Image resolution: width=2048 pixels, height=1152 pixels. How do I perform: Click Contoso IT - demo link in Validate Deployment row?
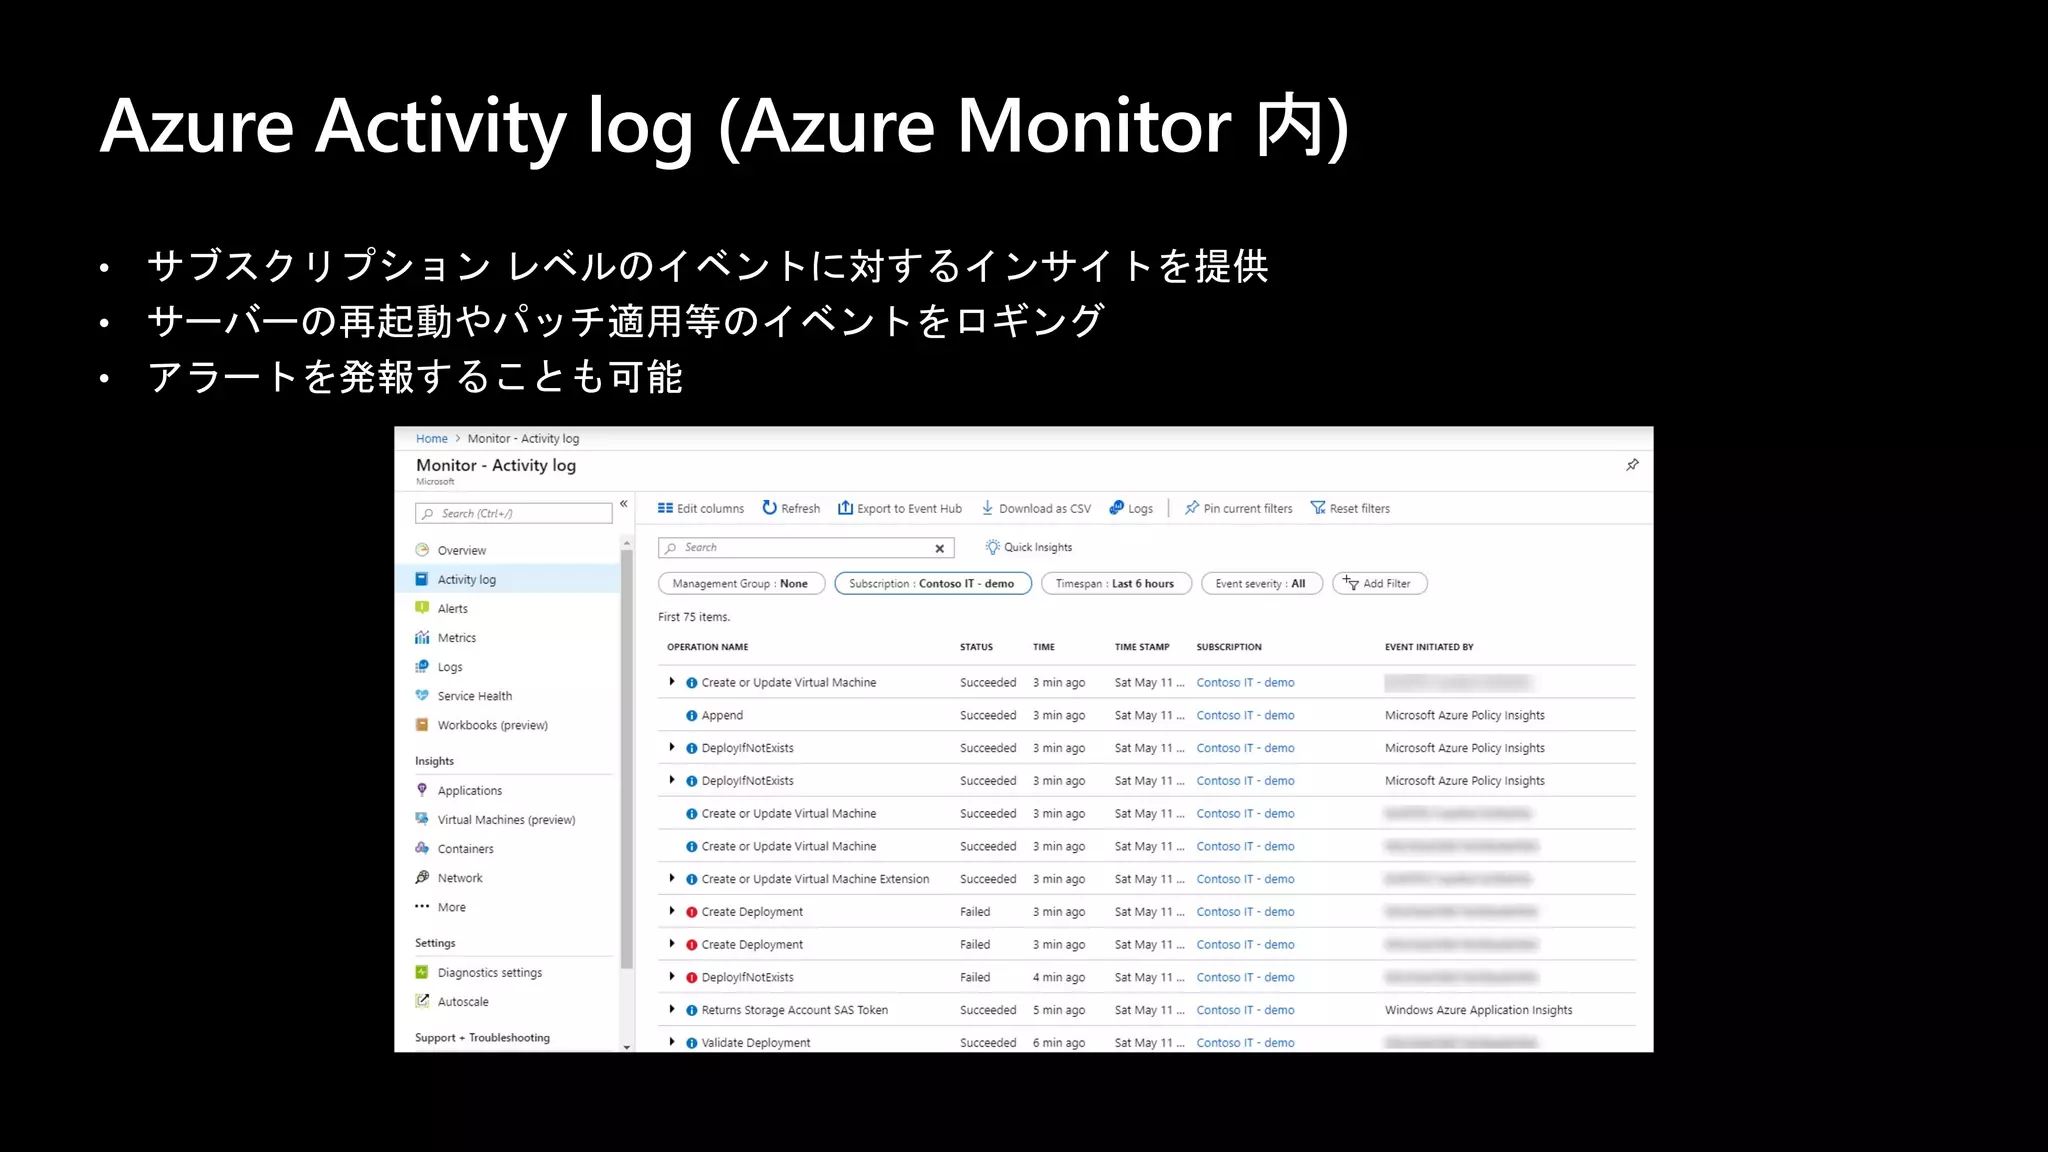[1245, 1042]
